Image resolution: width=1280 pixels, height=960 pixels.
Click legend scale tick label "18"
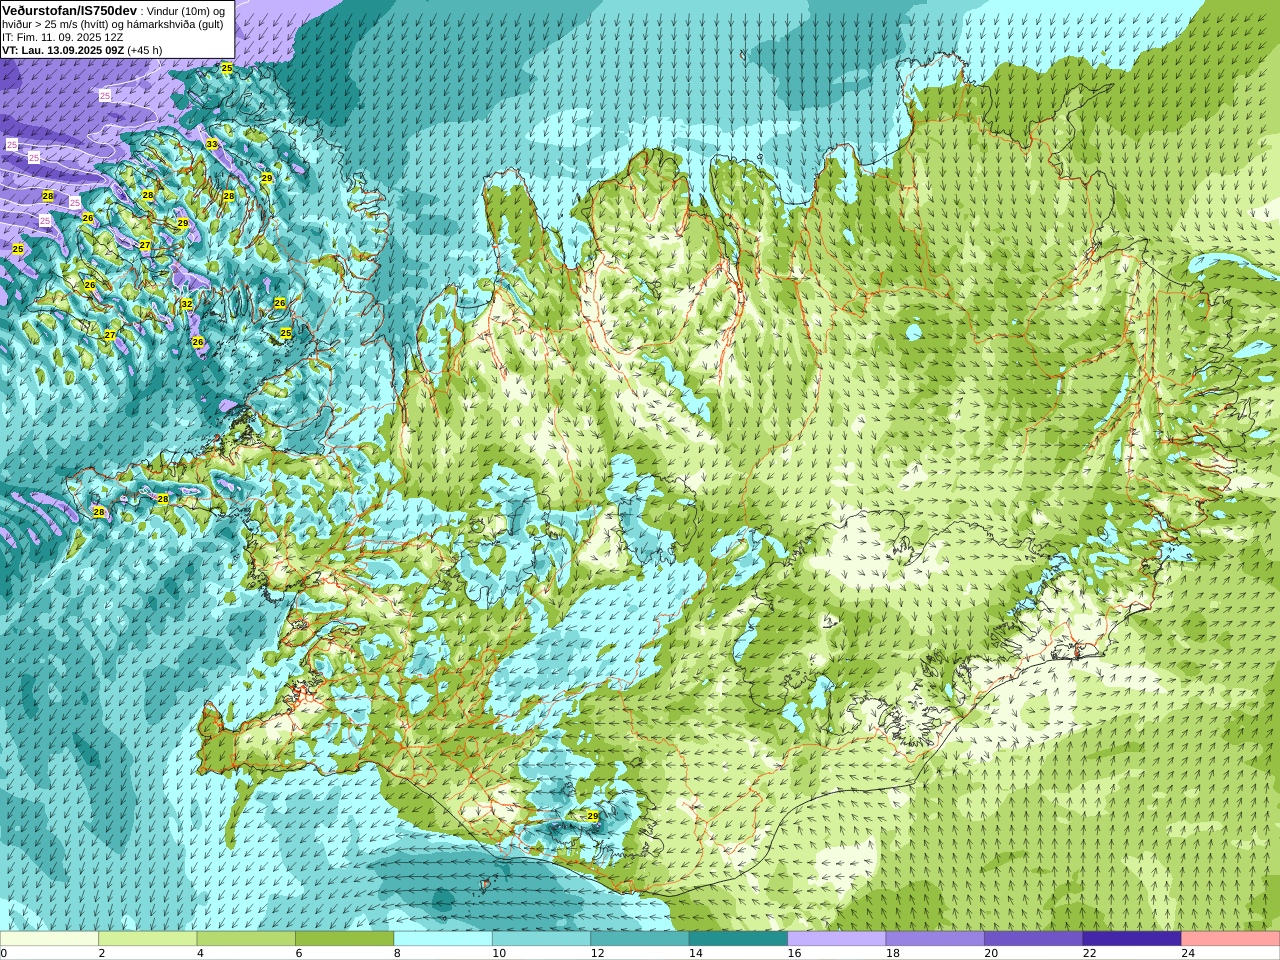[x=892, y=953]
